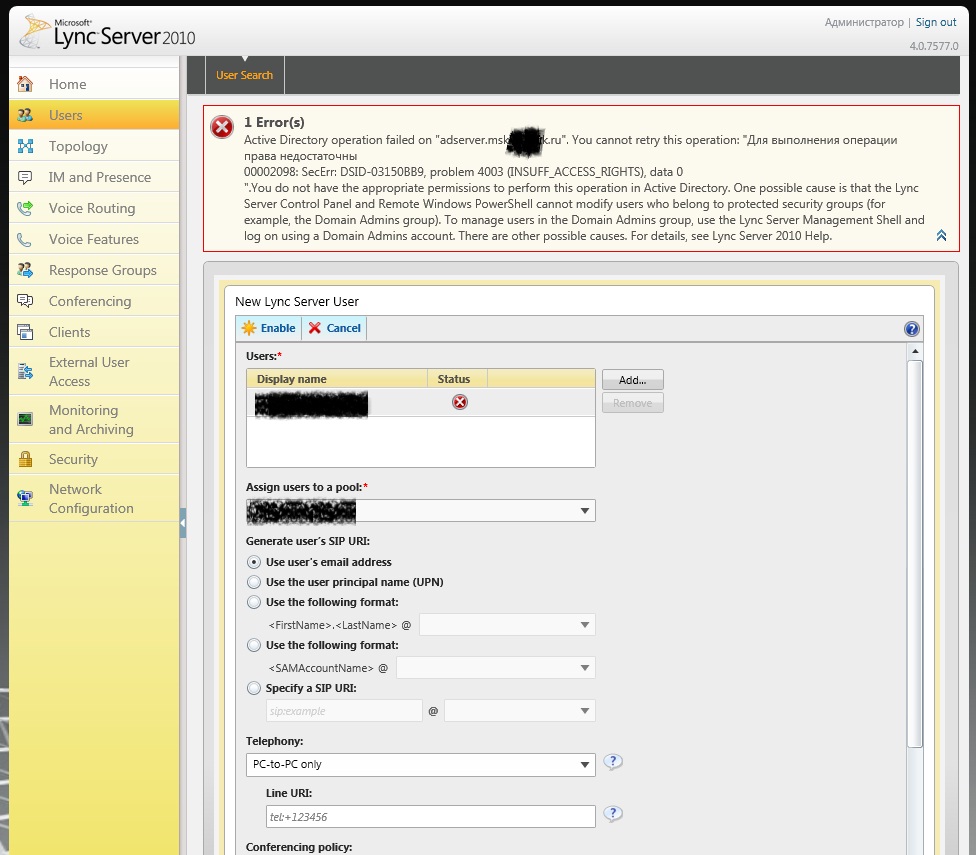Click the Sign out link
Image resolution: width=976 pixels, height=855 pixels.
coord(936,22)
